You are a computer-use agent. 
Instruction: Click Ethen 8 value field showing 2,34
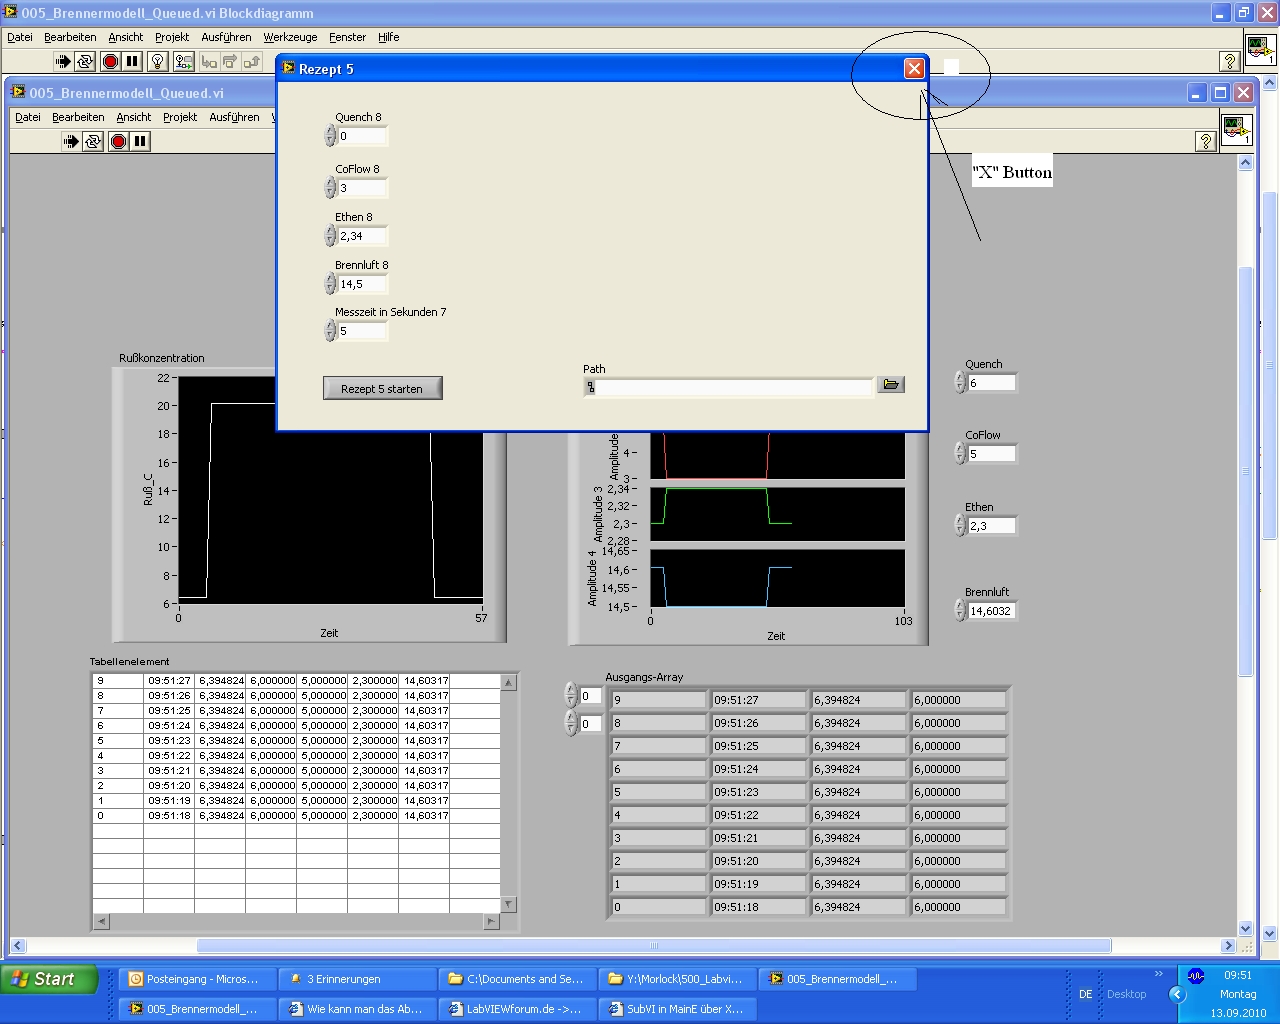(362, 236)
